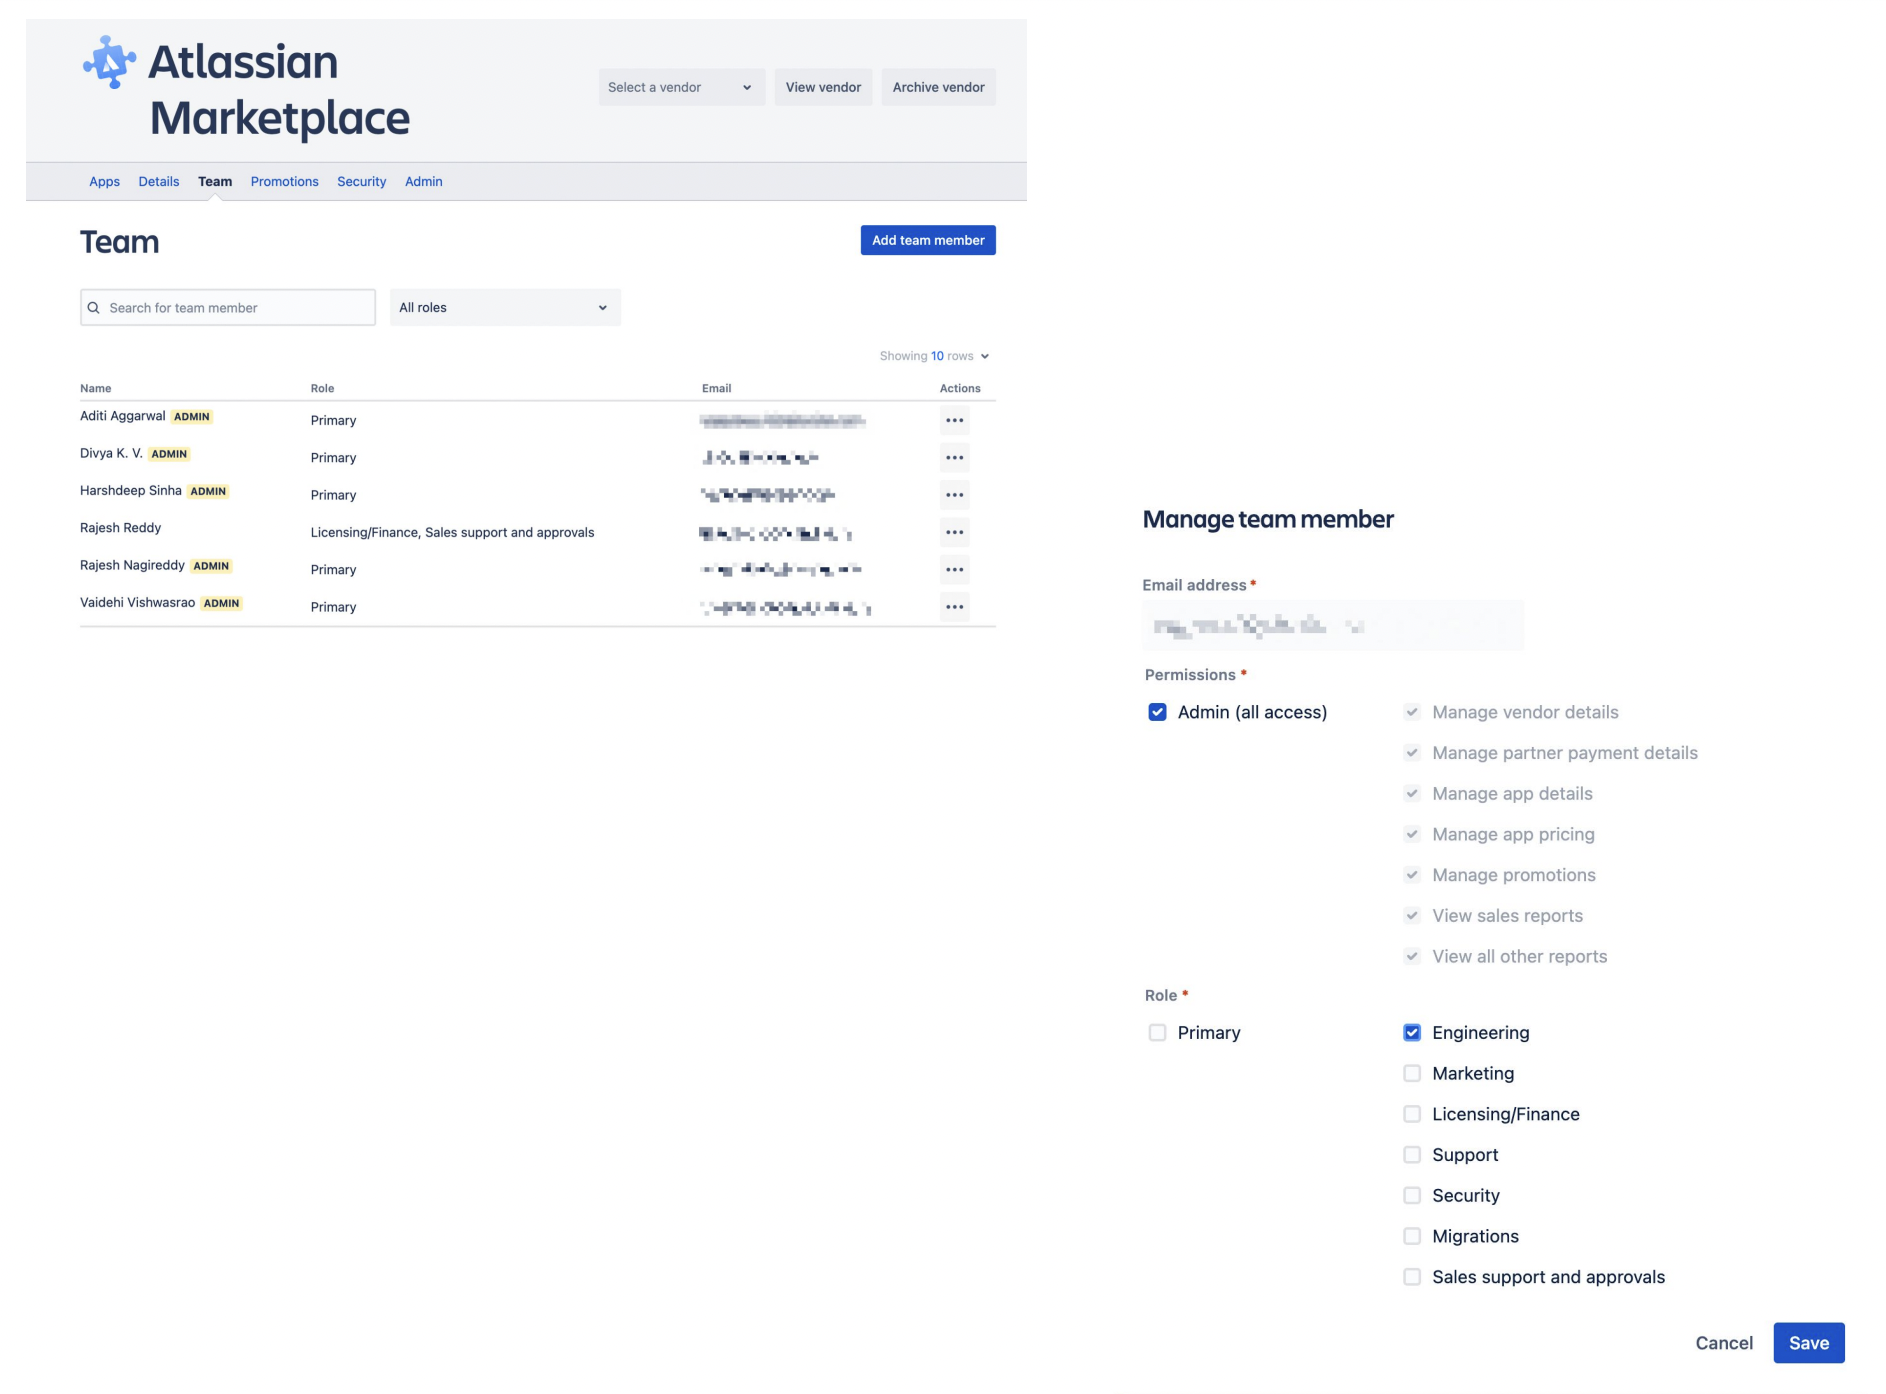Open the Promotions tab
This screenshot has width=1886, height=1394.
284,181
